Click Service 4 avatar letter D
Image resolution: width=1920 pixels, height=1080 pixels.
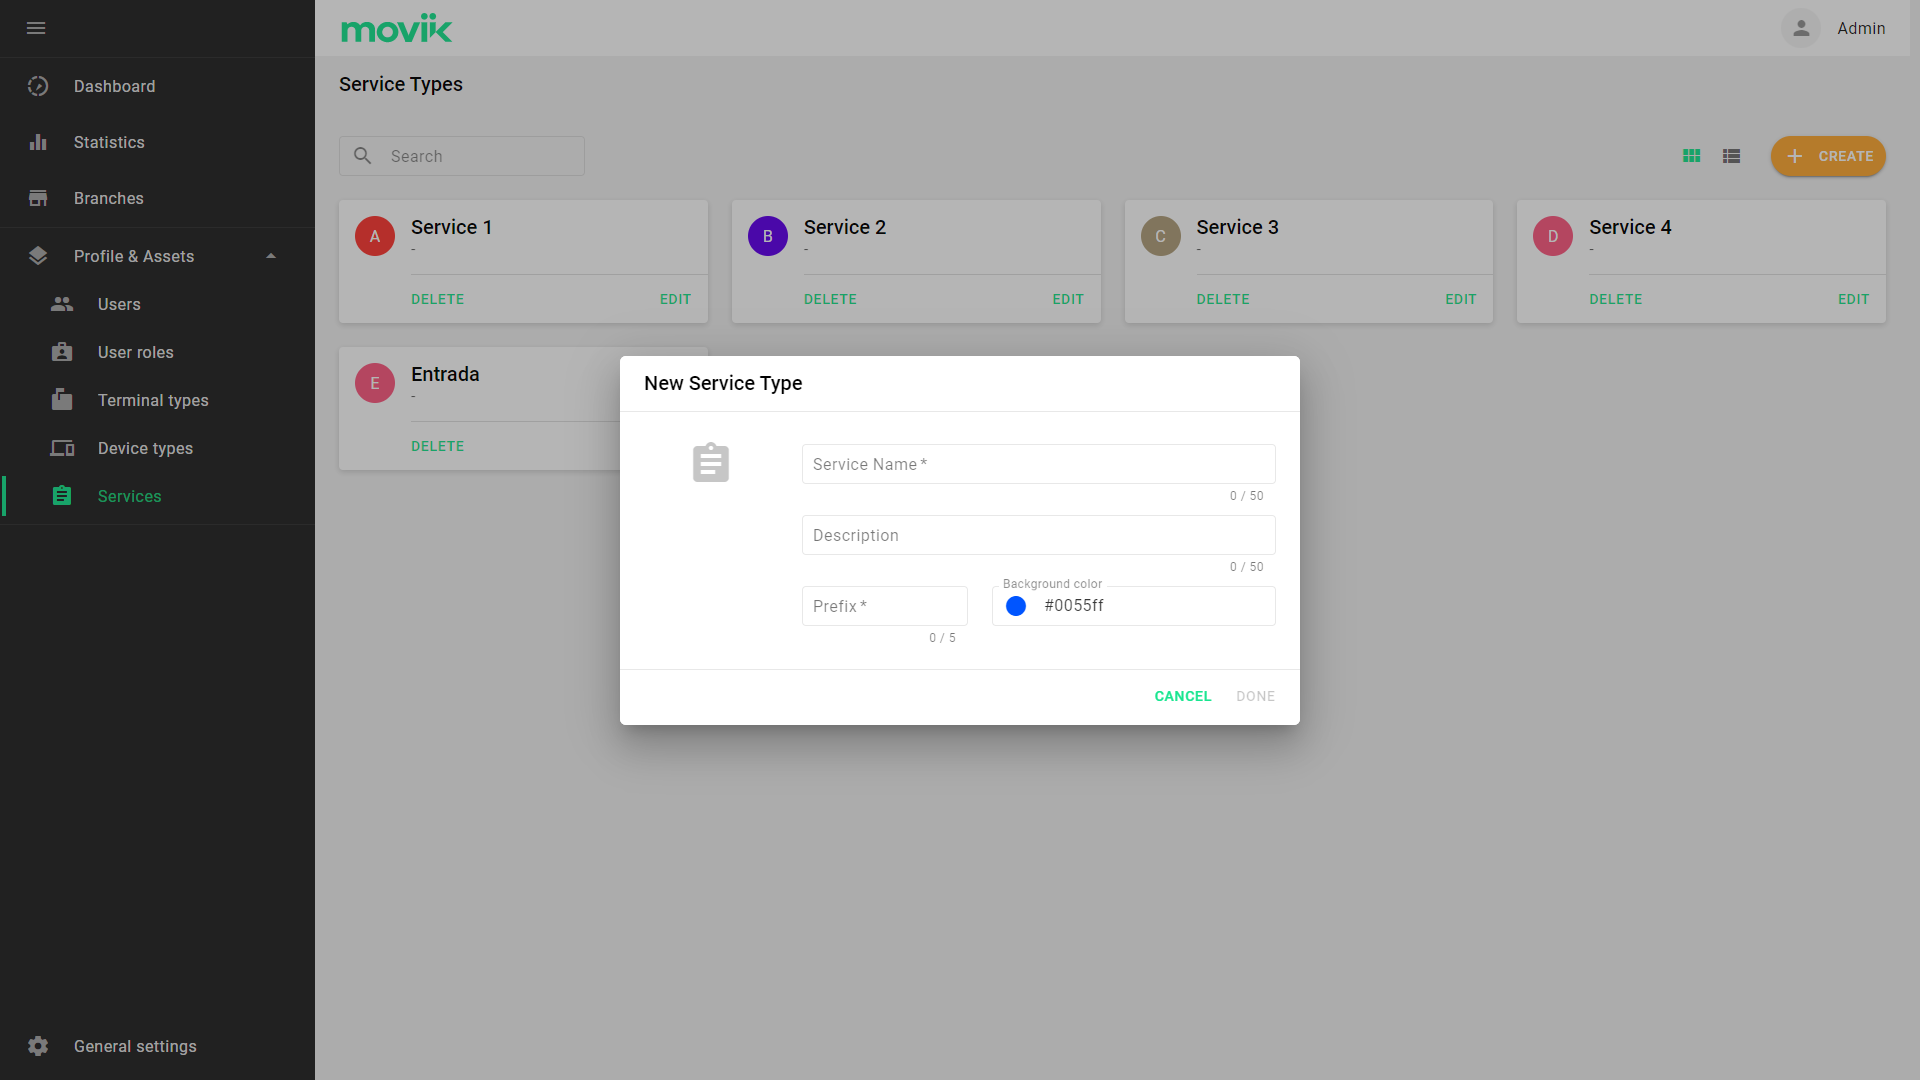[x=1553, y=236]
